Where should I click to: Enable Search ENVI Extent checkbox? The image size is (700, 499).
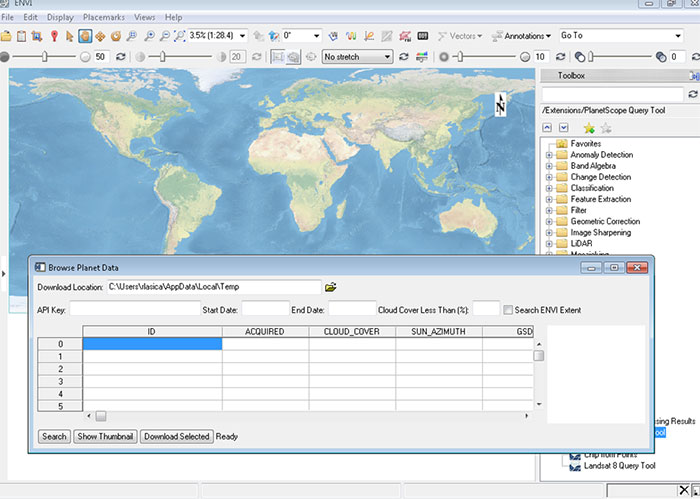click(508, 310)
